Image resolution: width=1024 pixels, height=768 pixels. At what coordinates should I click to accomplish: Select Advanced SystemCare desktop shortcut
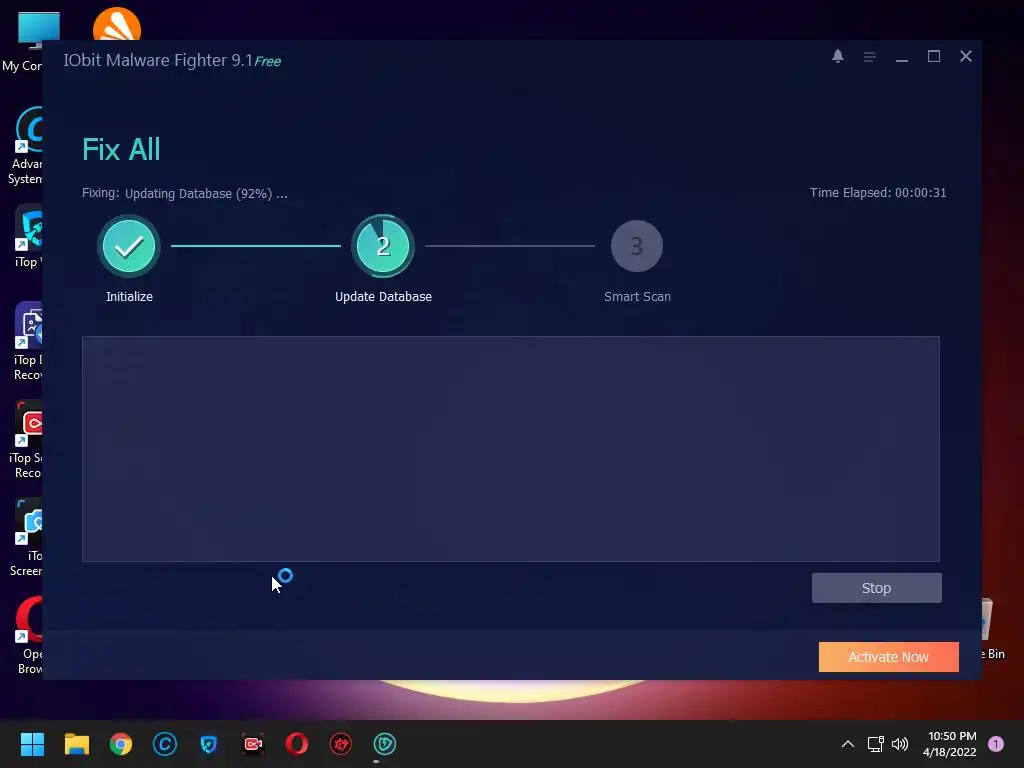25,146
